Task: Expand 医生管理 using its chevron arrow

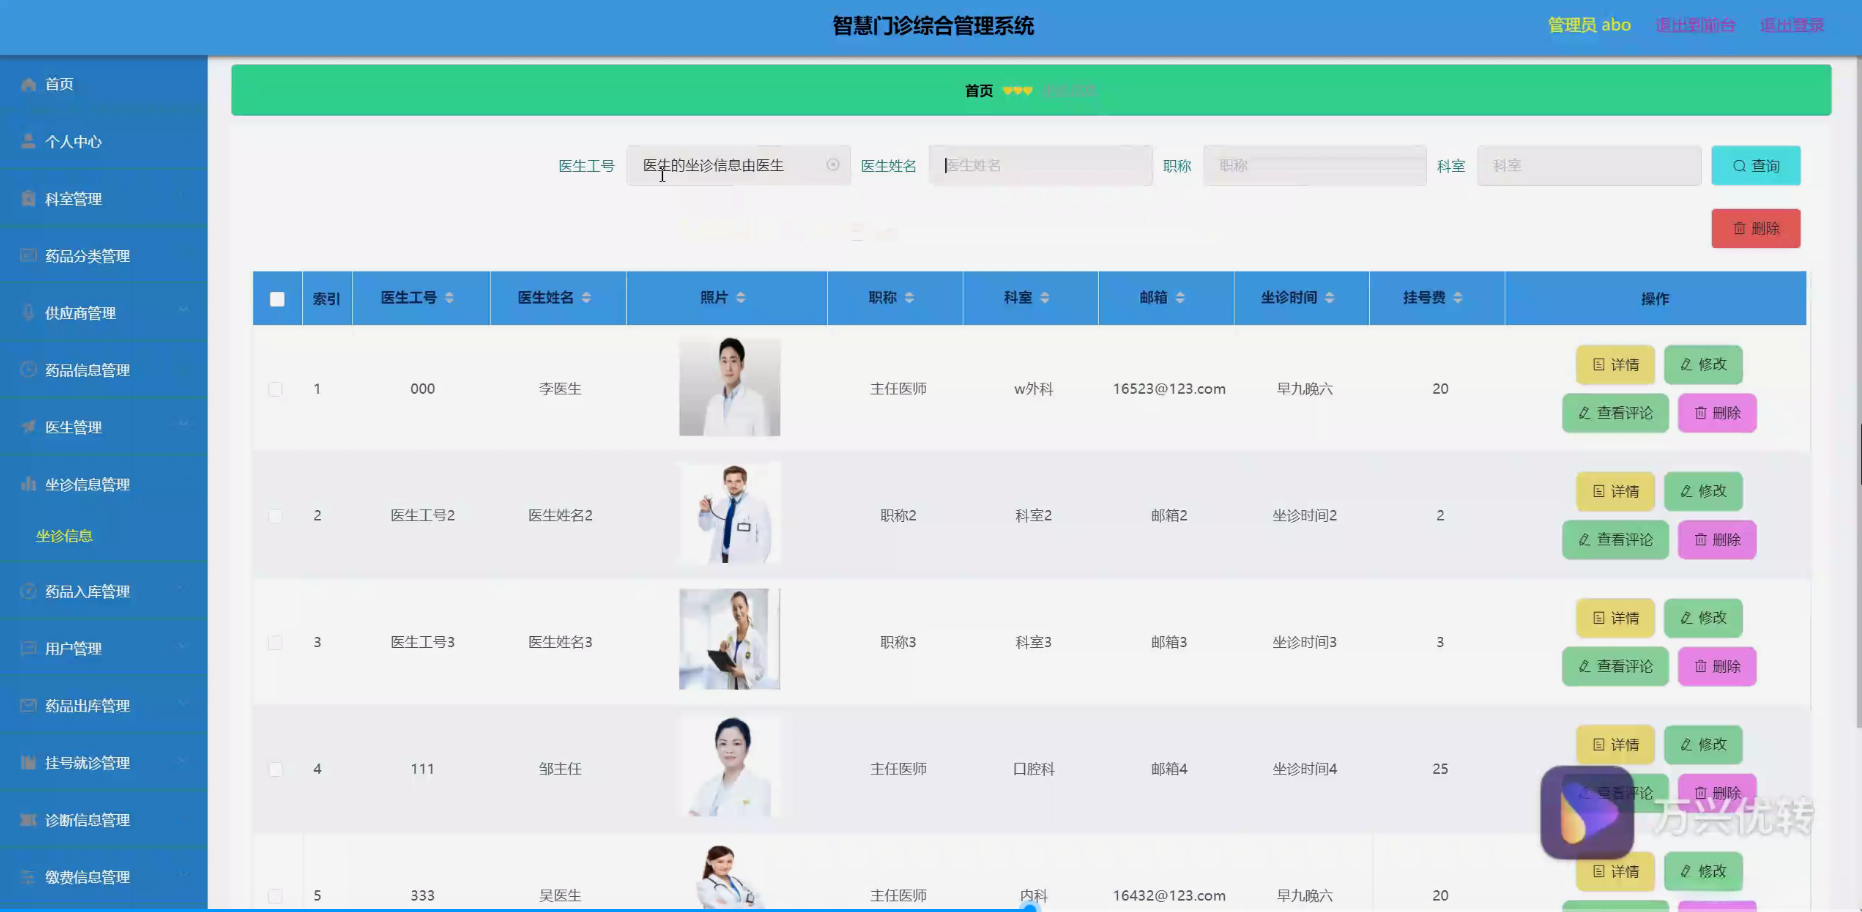Action: [184, 425]
